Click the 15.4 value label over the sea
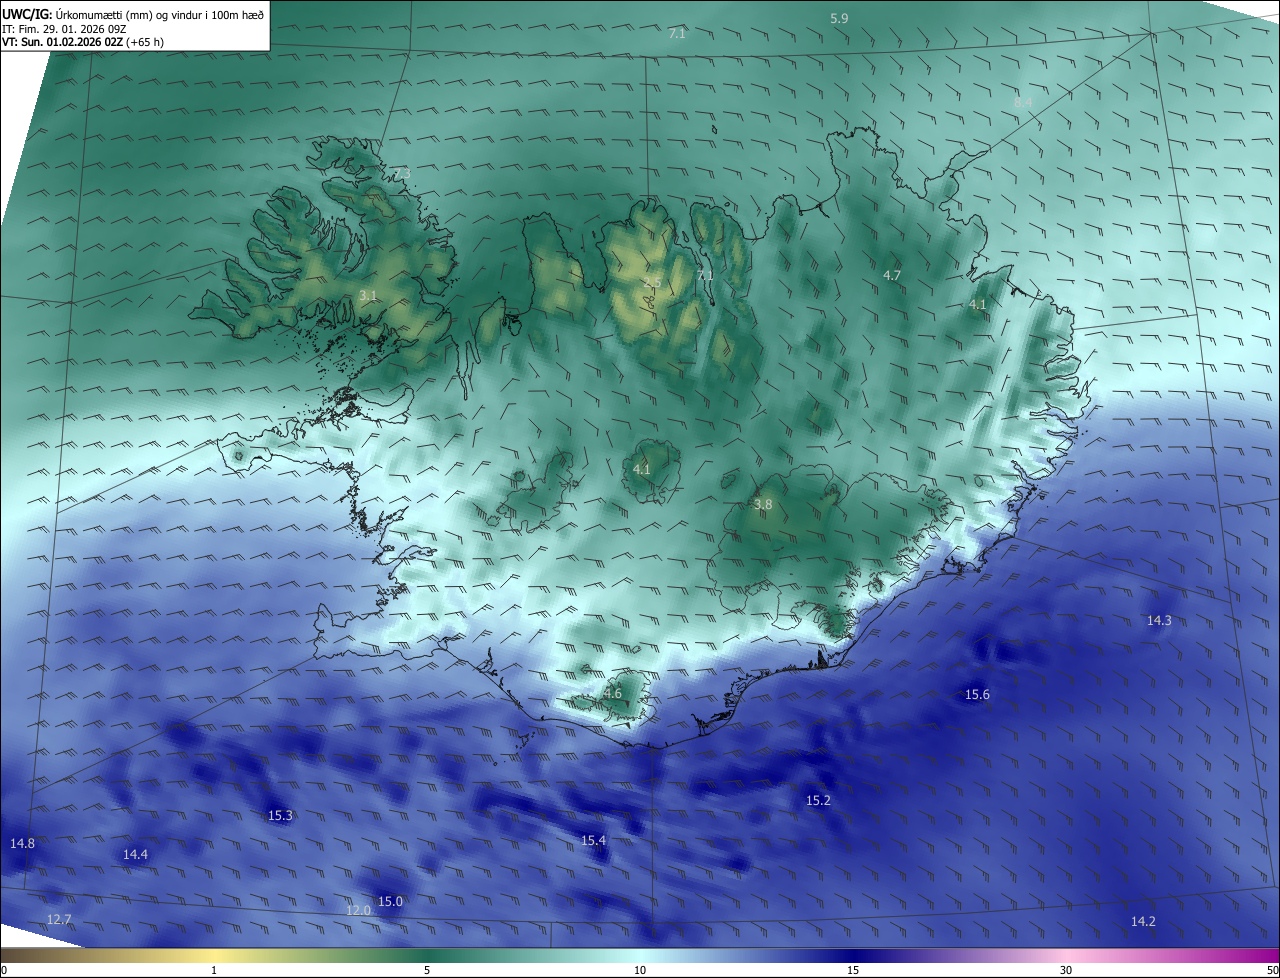The image size is (1280, 978). pyautogui.click(x=594, y=840)
